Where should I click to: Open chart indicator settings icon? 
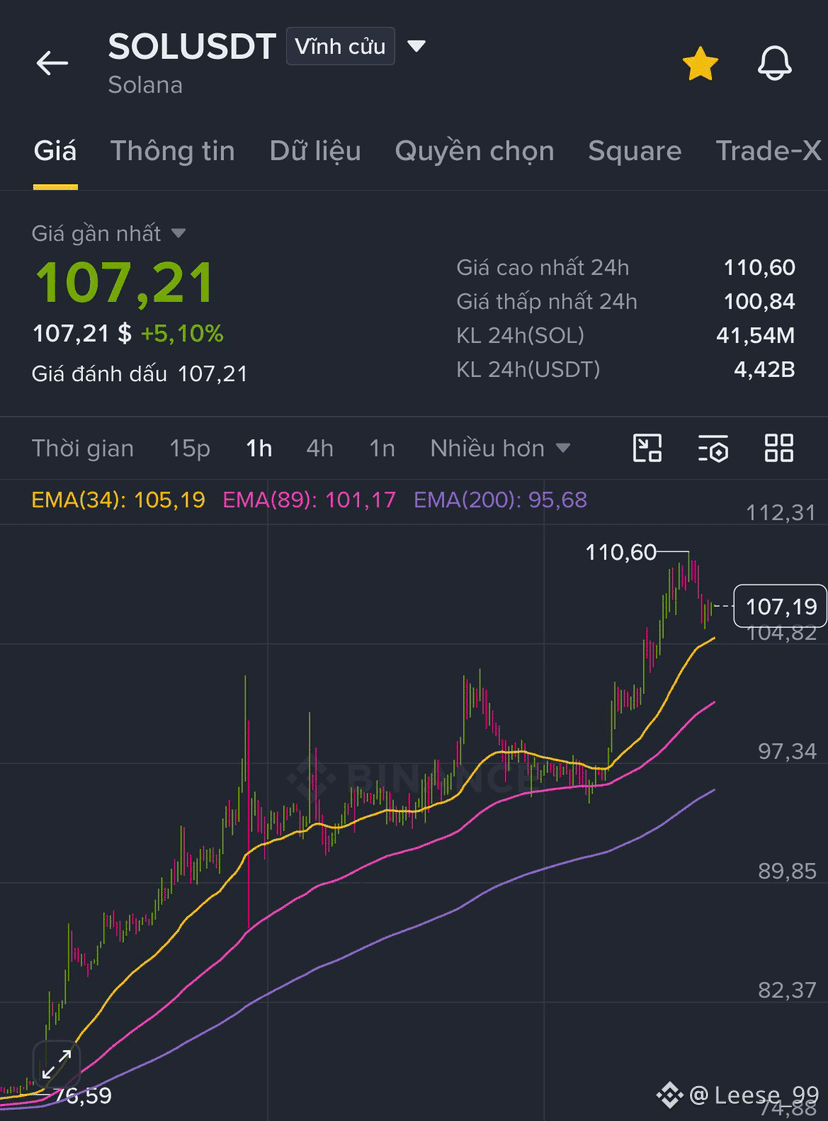713,448
